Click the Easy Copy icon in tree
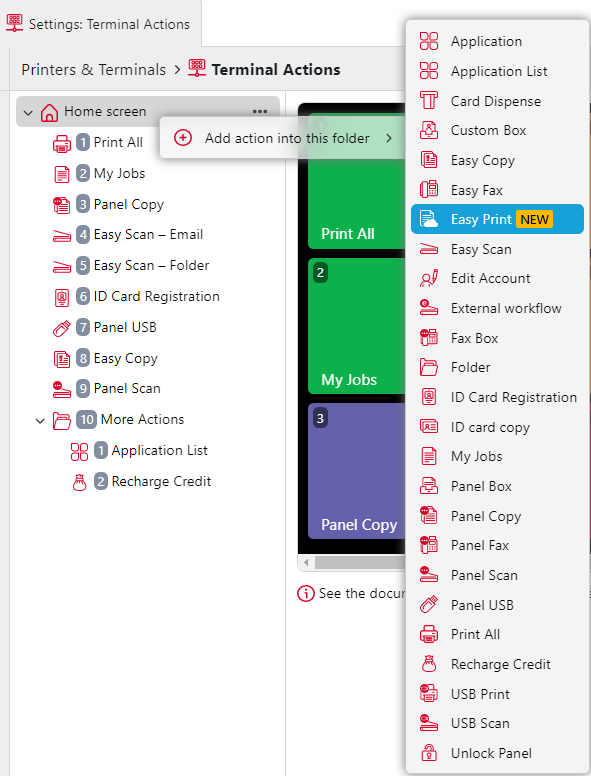 click(62, 359)
